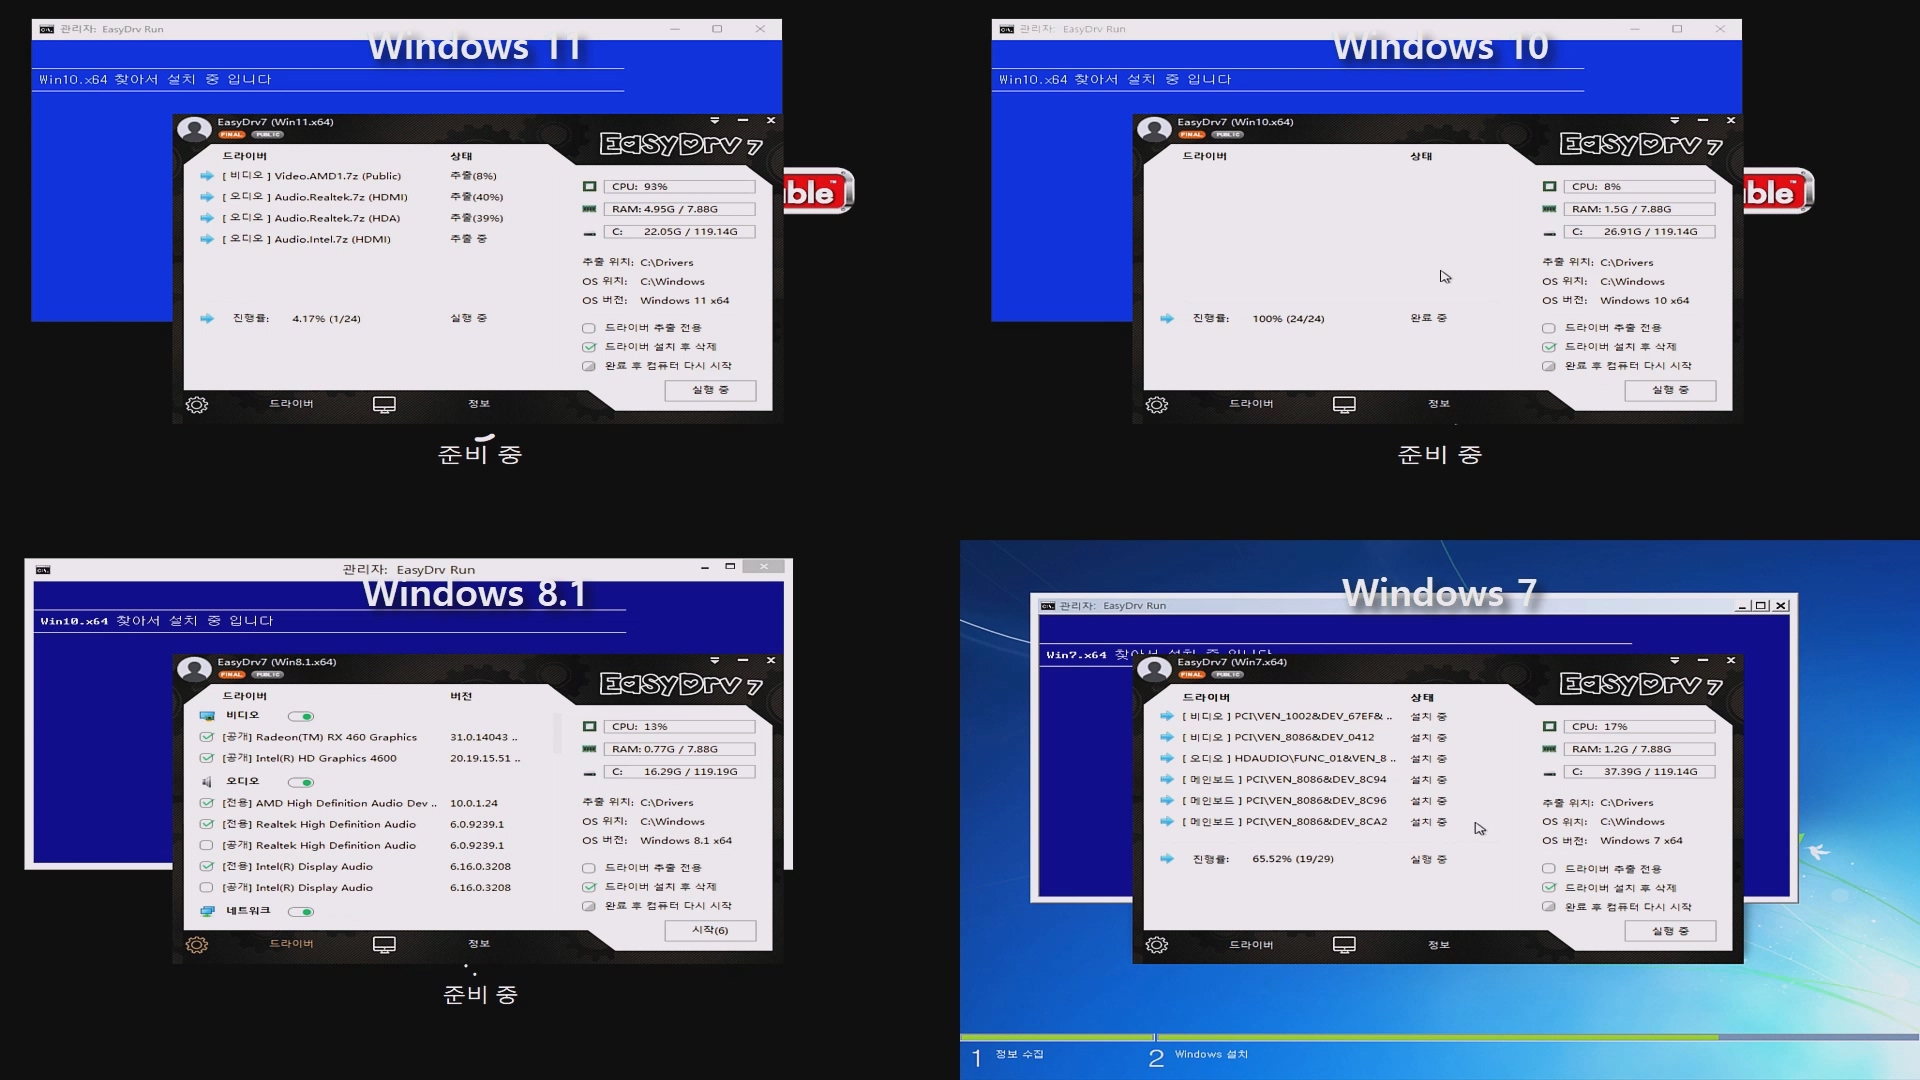Image resolution: width=1920 pixels, height=1080 pixels.
Task: Switch to 정보 tab in Win7 EasyDrv7
Action: [x=1439, y=944]
